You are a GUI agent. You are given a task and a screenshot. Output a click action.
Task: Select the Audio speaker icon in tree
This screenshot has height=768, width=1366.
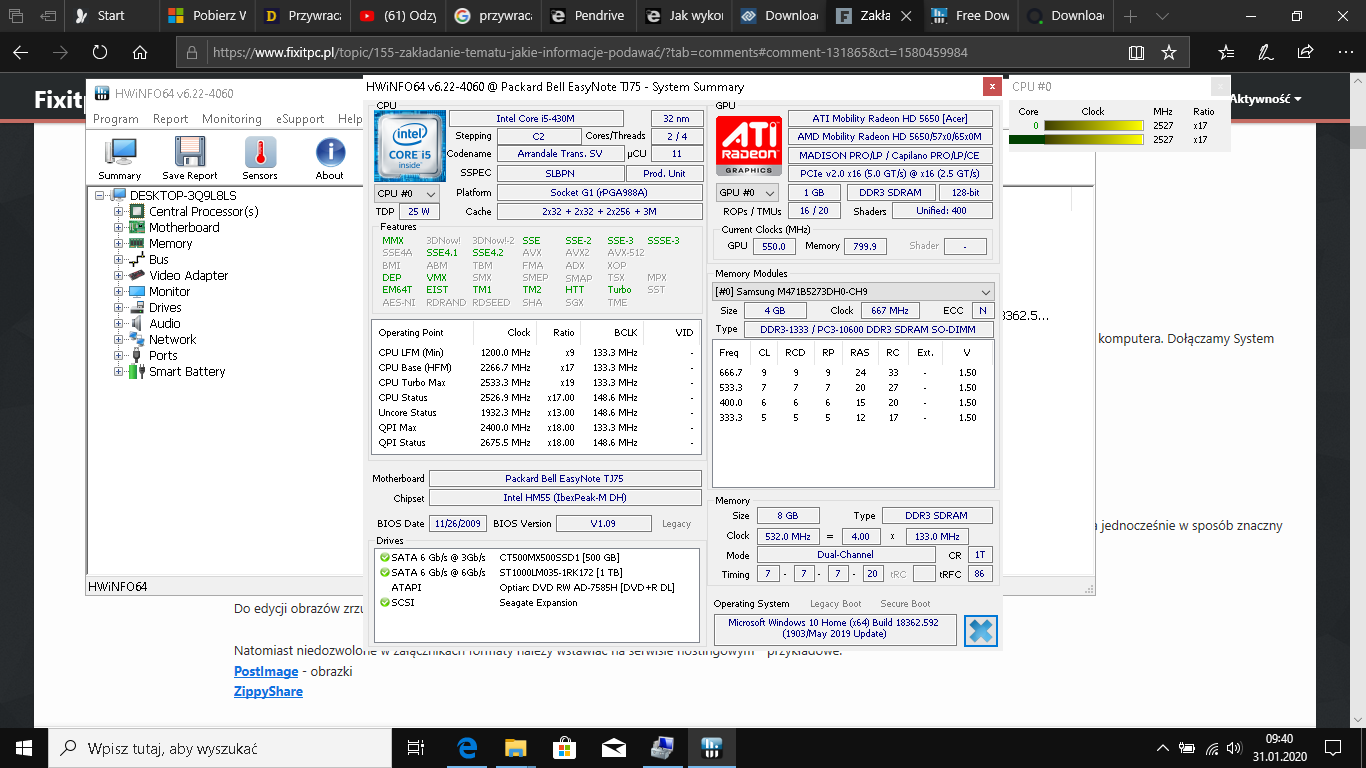(137, 324)
